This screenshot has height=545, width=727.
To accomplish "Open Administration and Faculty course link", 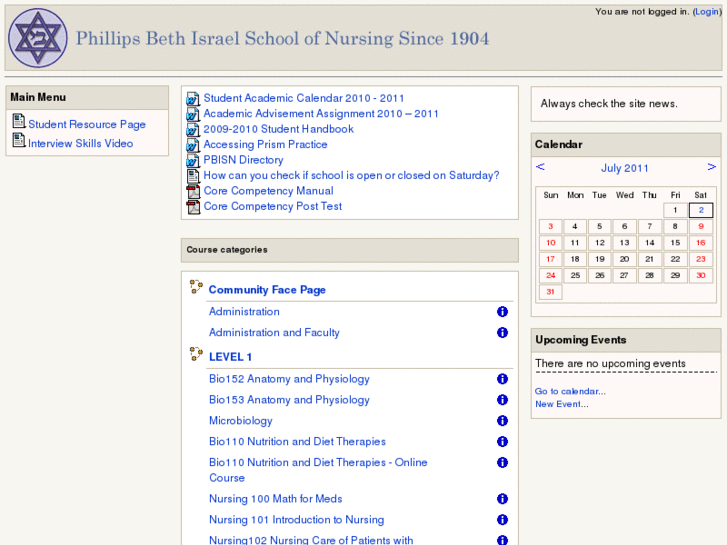I will tap(274, 333).
